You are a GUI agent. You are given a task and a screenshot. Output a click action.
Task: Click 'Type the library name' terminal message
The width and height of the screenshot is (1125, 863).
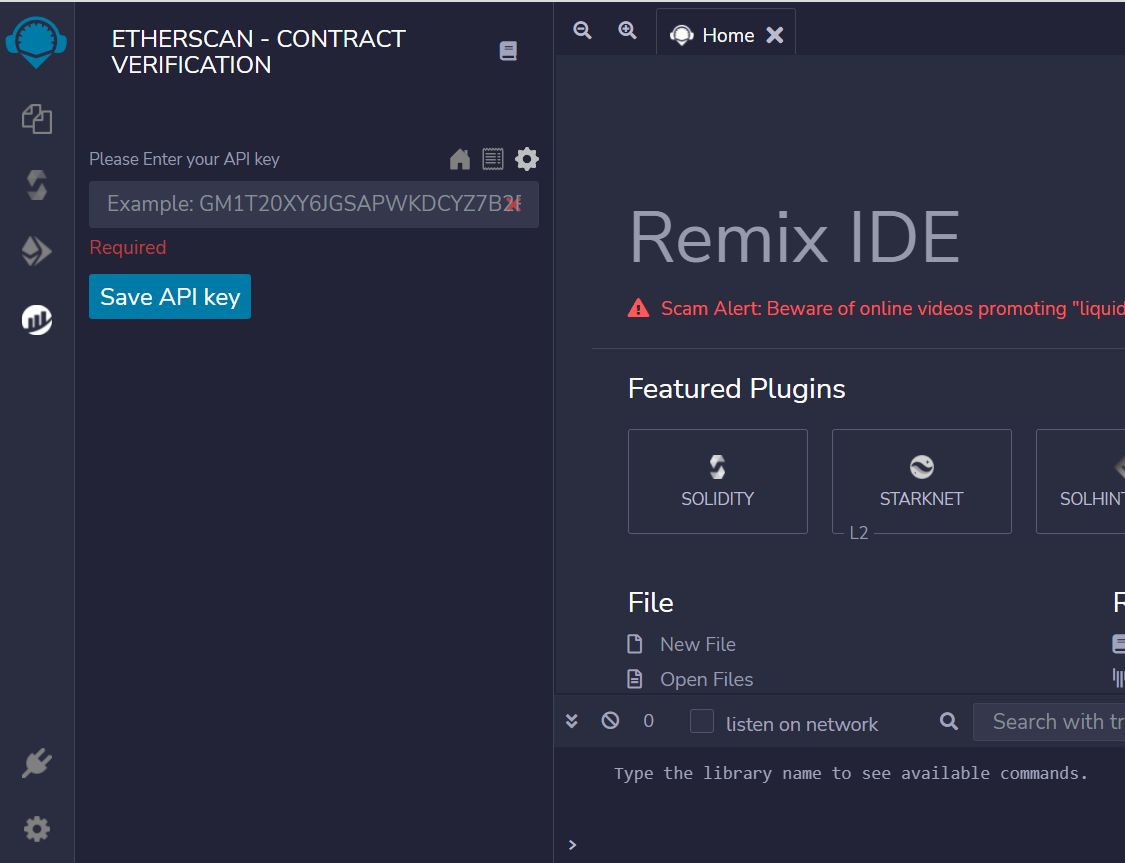click(851, 773)
